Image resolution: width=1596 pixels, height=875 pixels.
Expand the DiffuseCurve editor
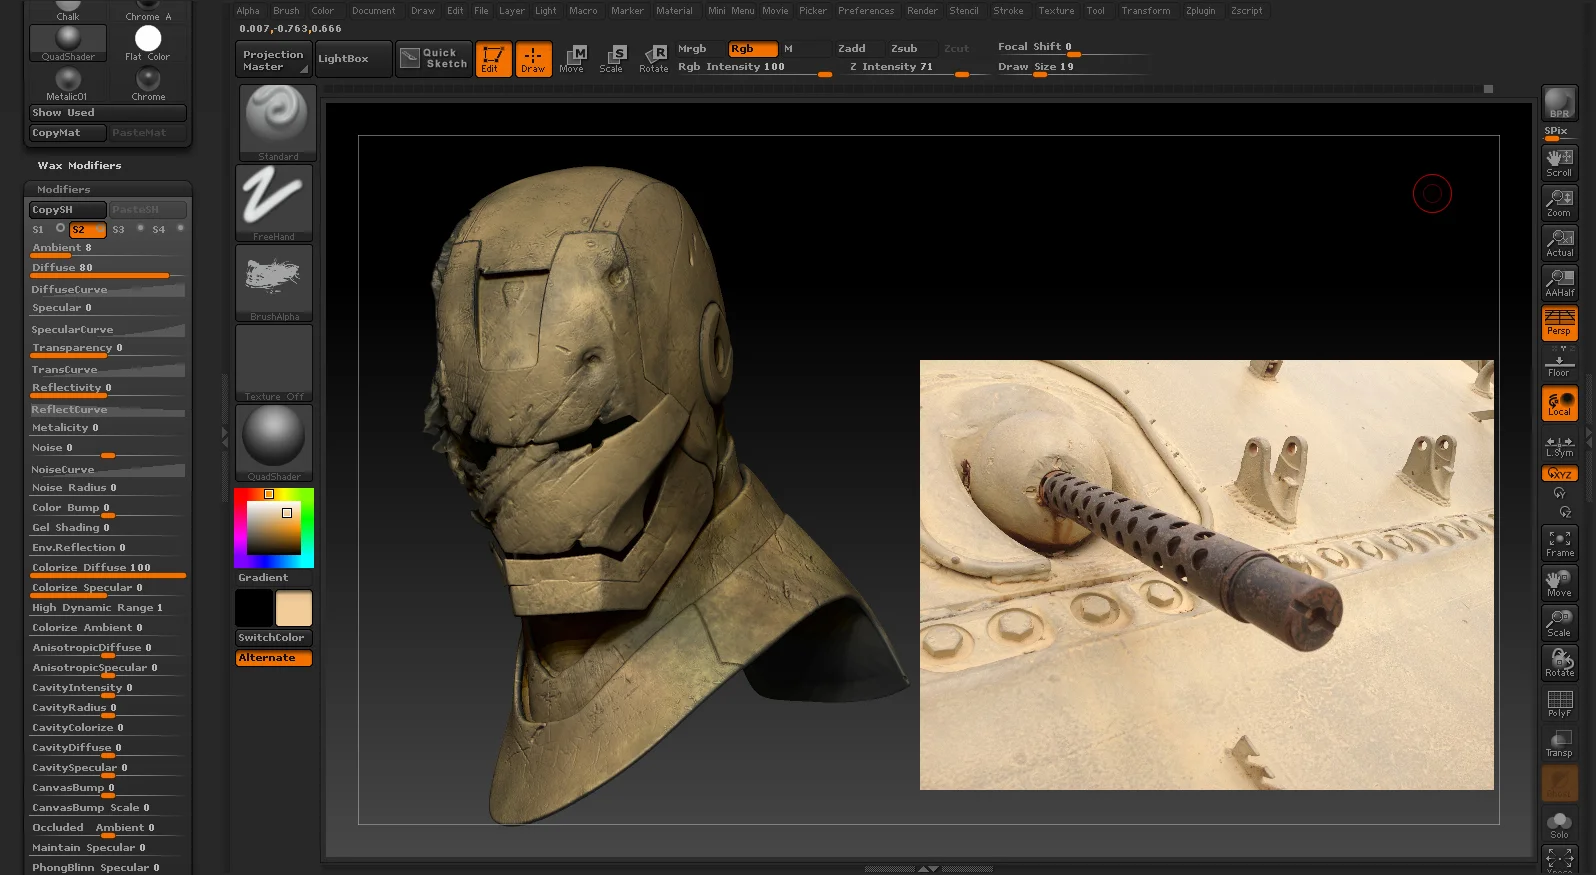coord(107,290)
